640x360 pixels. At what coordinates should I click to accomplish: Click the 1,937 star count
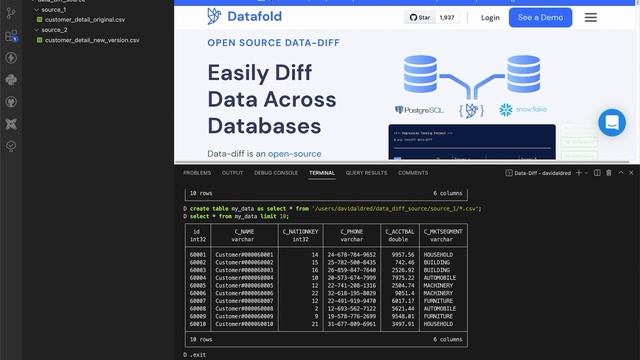coord(447,18)
